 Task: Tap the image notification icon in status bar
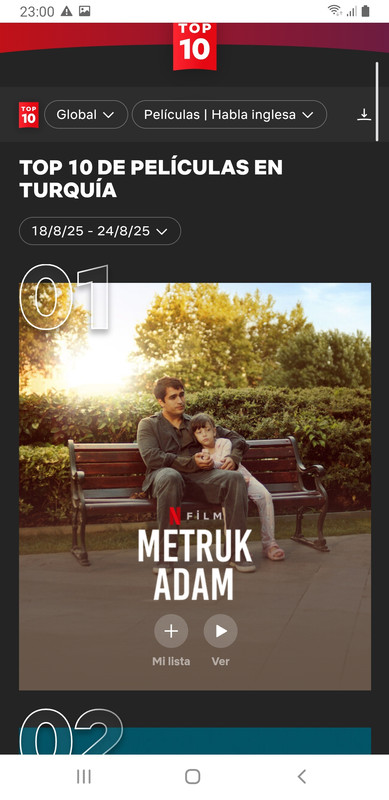point(85,11)
